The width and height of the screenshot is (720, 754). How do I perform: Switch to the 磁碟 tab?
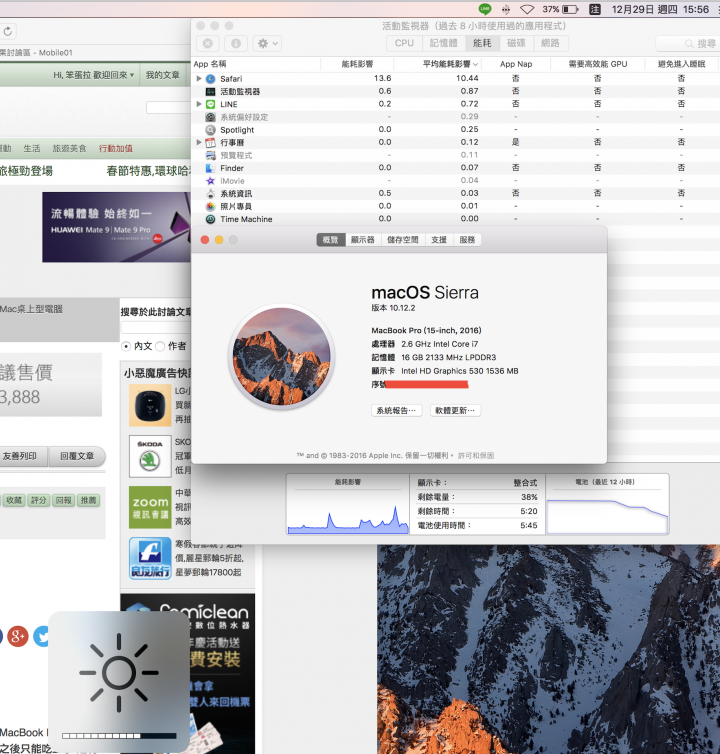[x=517, y=43]
